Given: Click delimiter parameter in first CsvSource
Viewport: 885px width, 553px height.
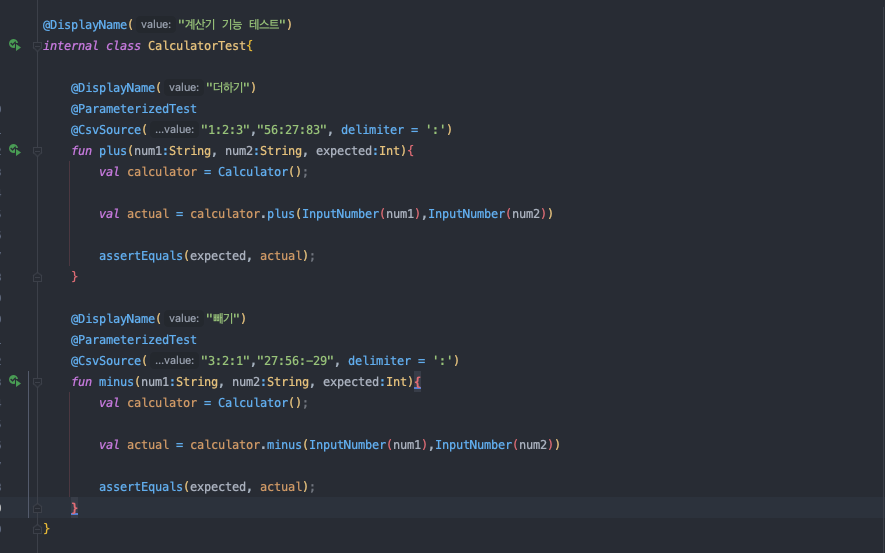Looking at the screenshot, I should tap(373, 130).
